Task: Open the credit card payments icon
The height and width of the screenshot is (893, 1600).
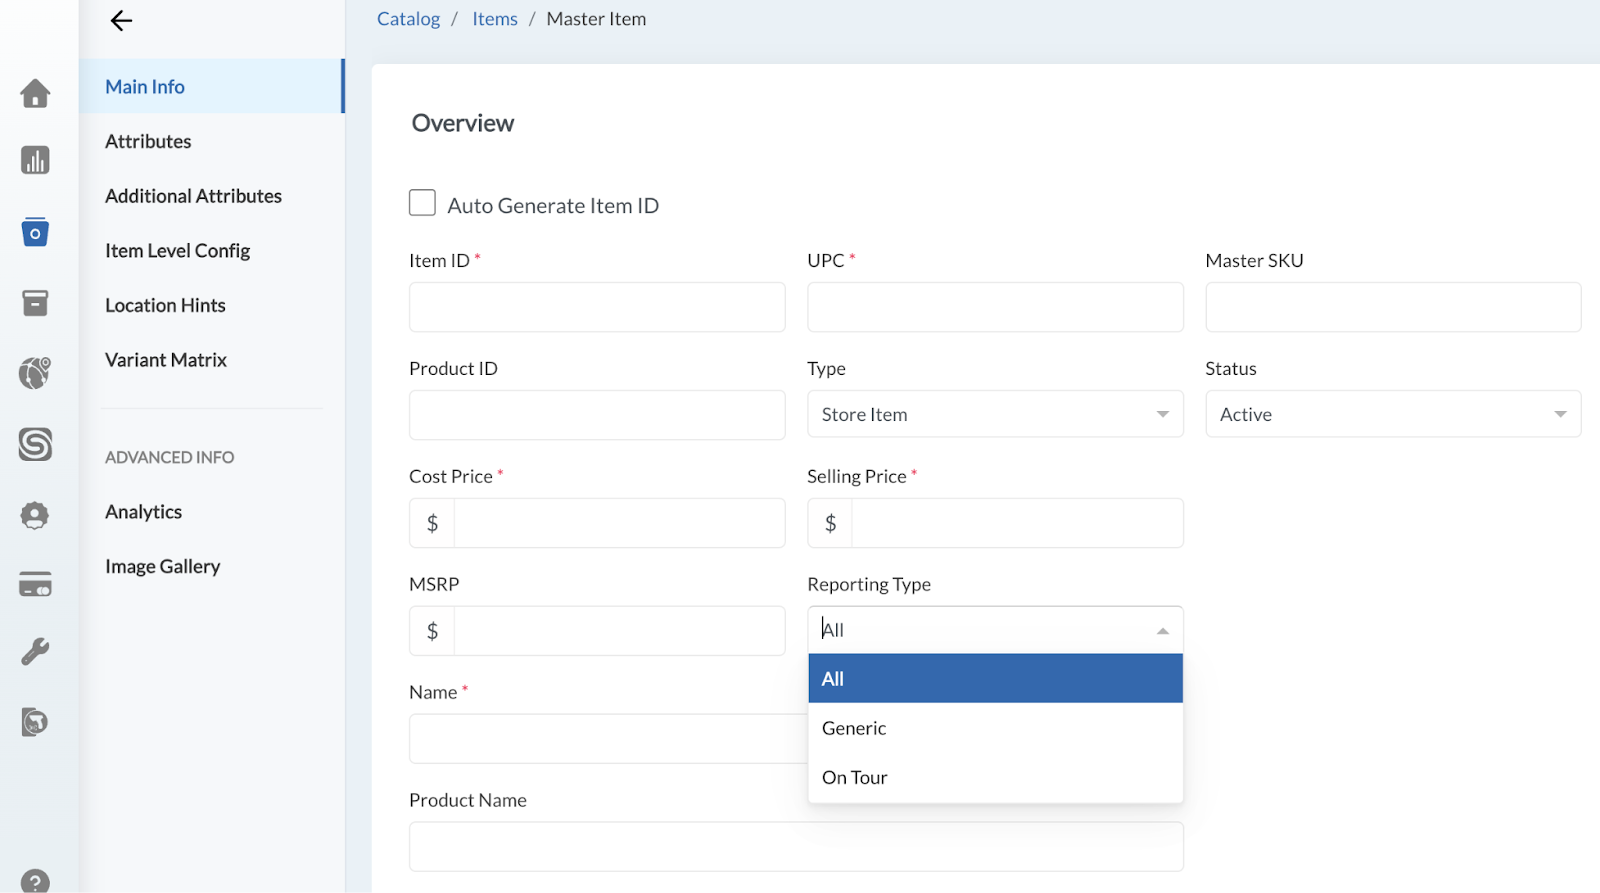Action: click(35, 584)
